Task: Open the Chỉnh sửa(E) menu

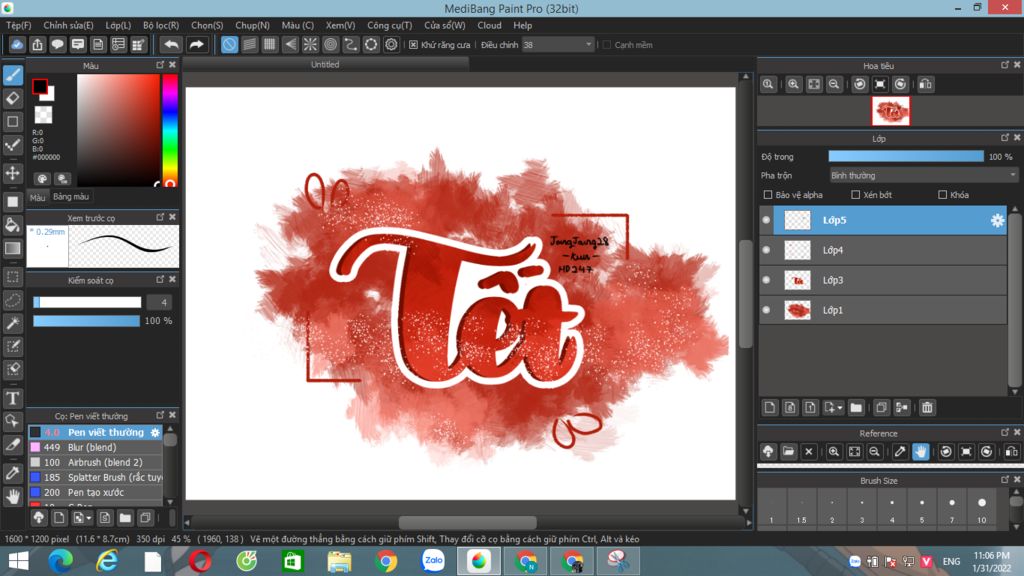Action: coord(68,25)
